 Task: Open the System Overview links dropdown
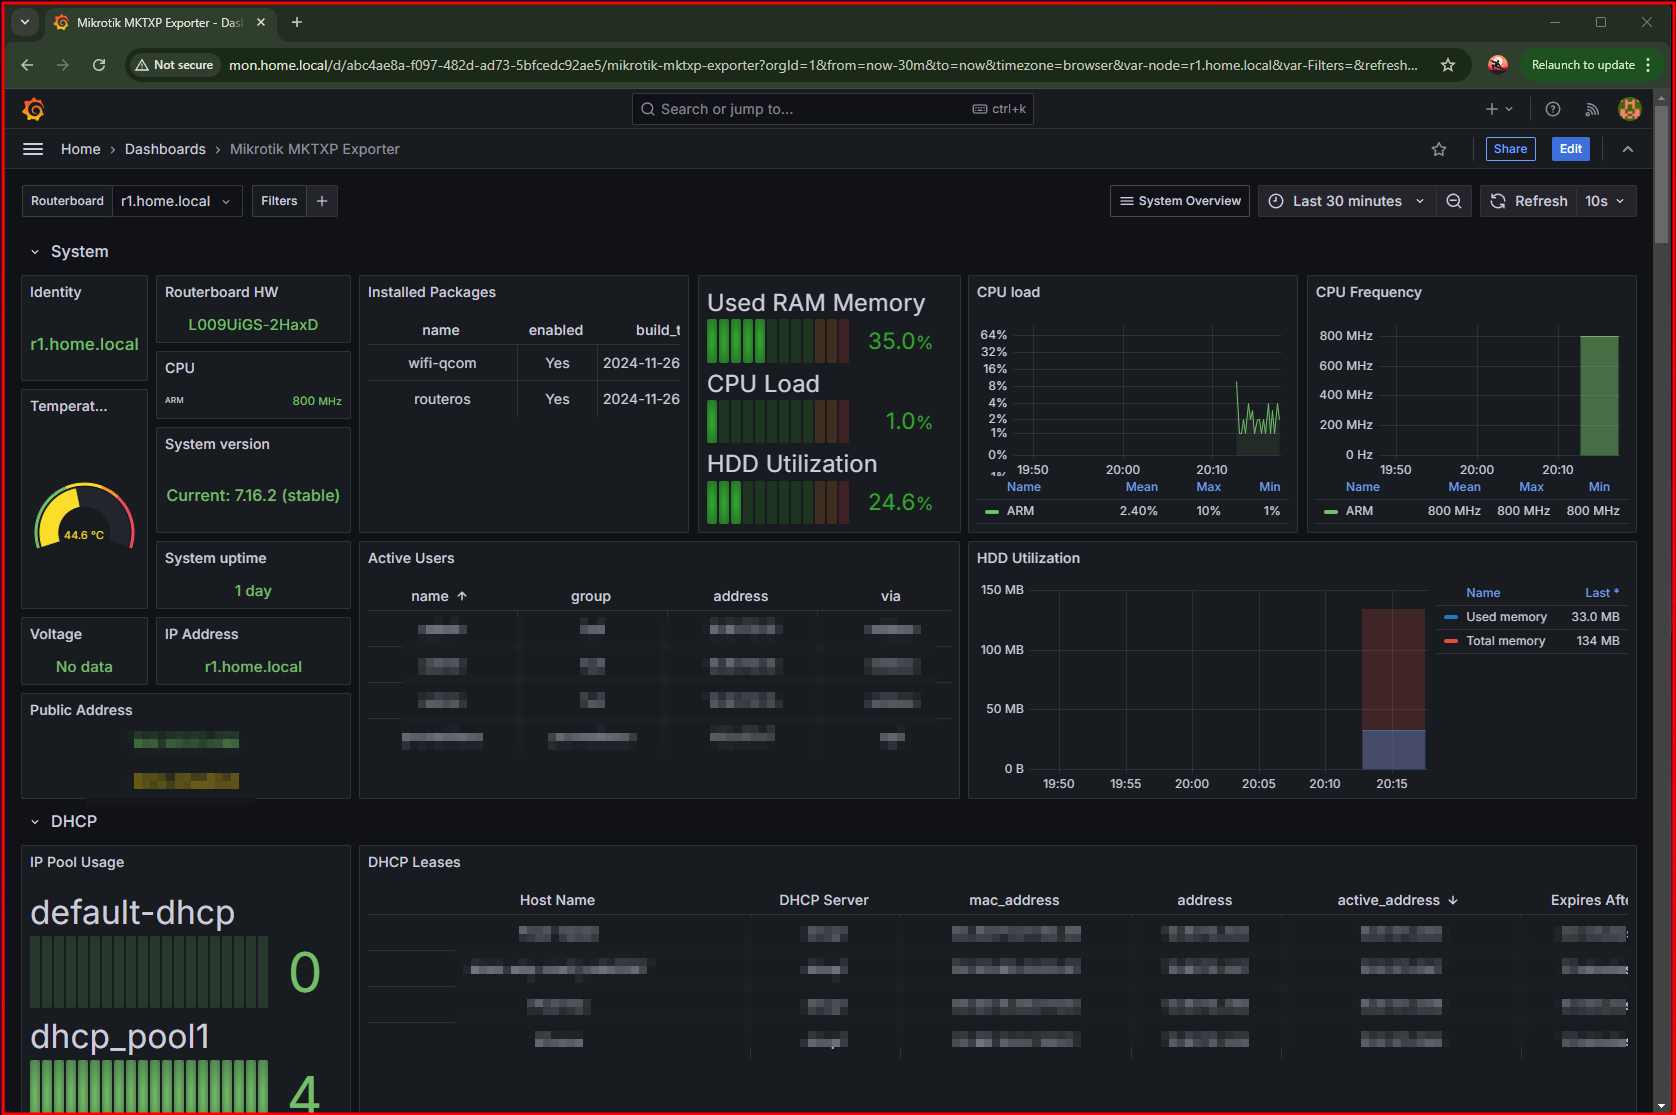pyautogui.click(x=1180, y=201)
